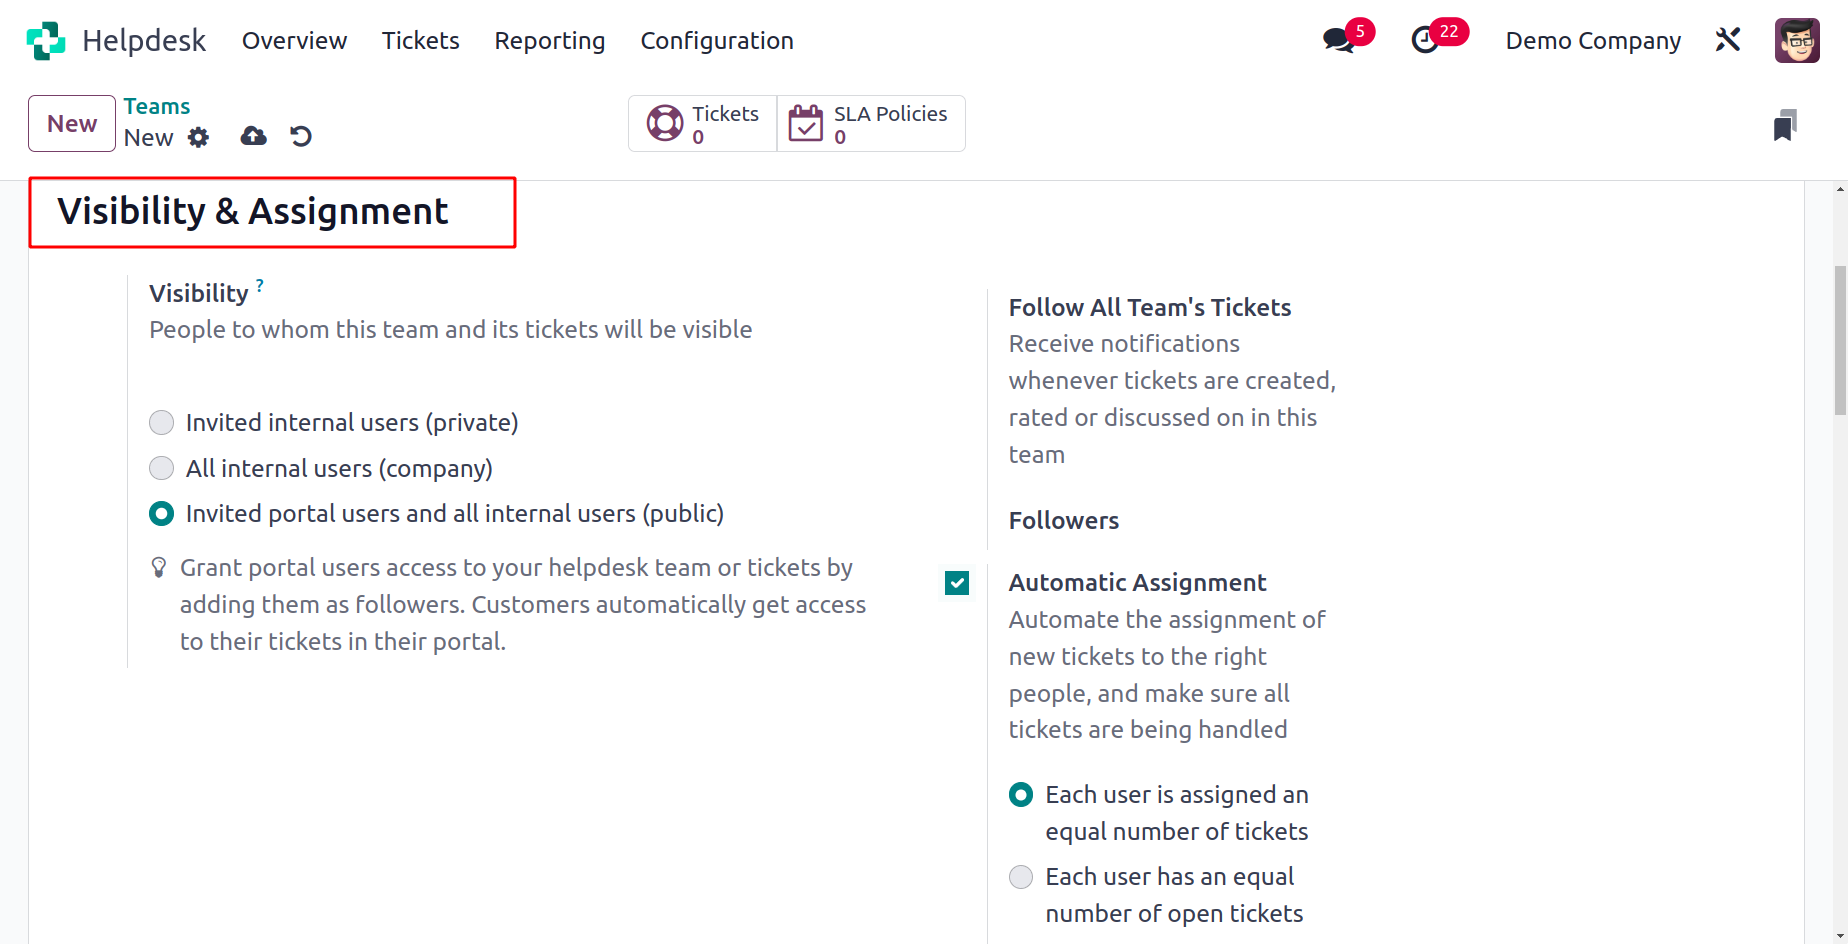Click the user avatar picture
Screen dimensions: 1848x944
(x=1797, y=41)
